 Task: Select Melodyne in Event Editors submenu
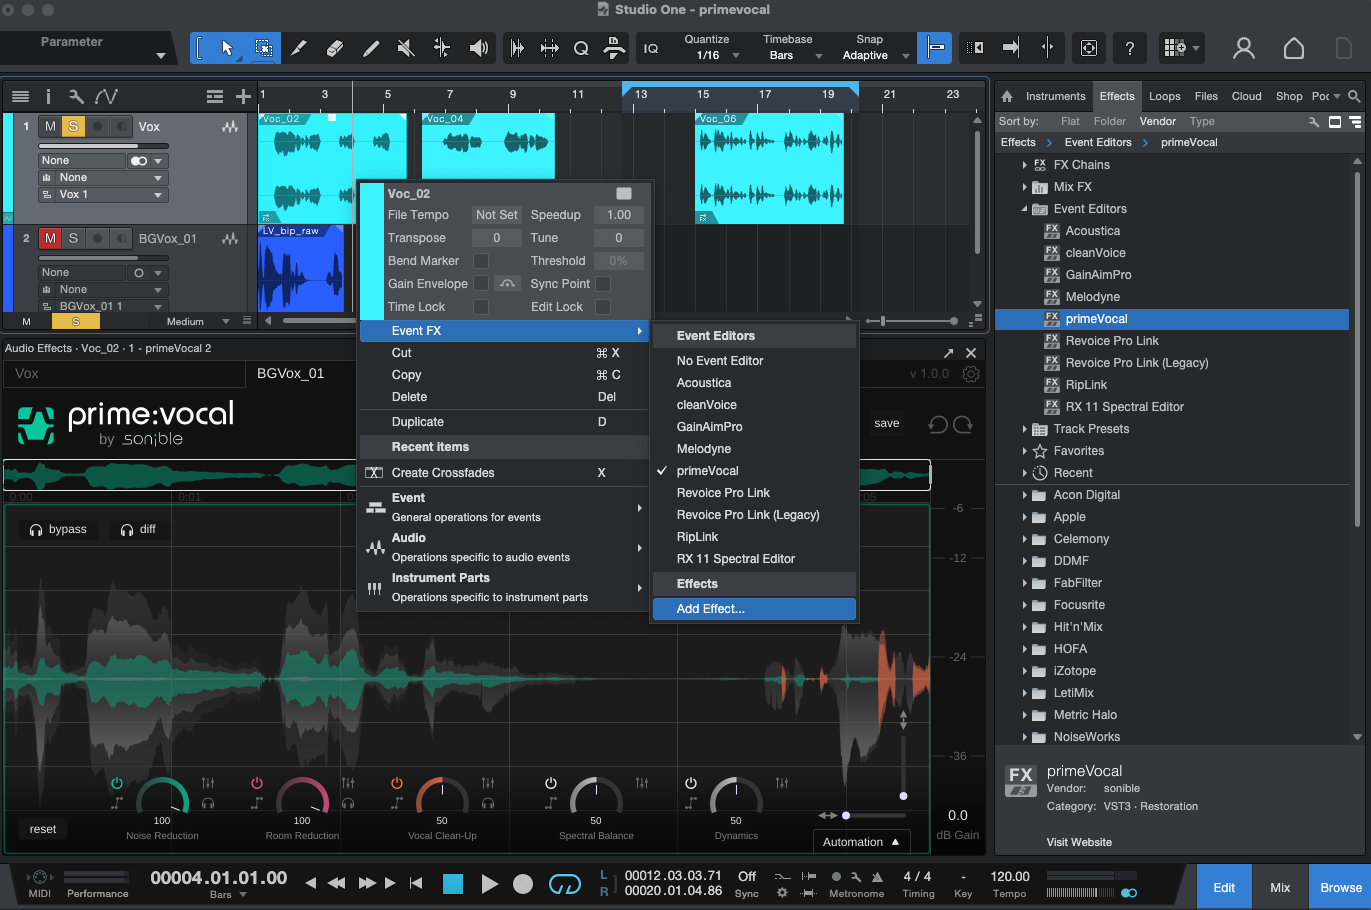click(753, 449)
